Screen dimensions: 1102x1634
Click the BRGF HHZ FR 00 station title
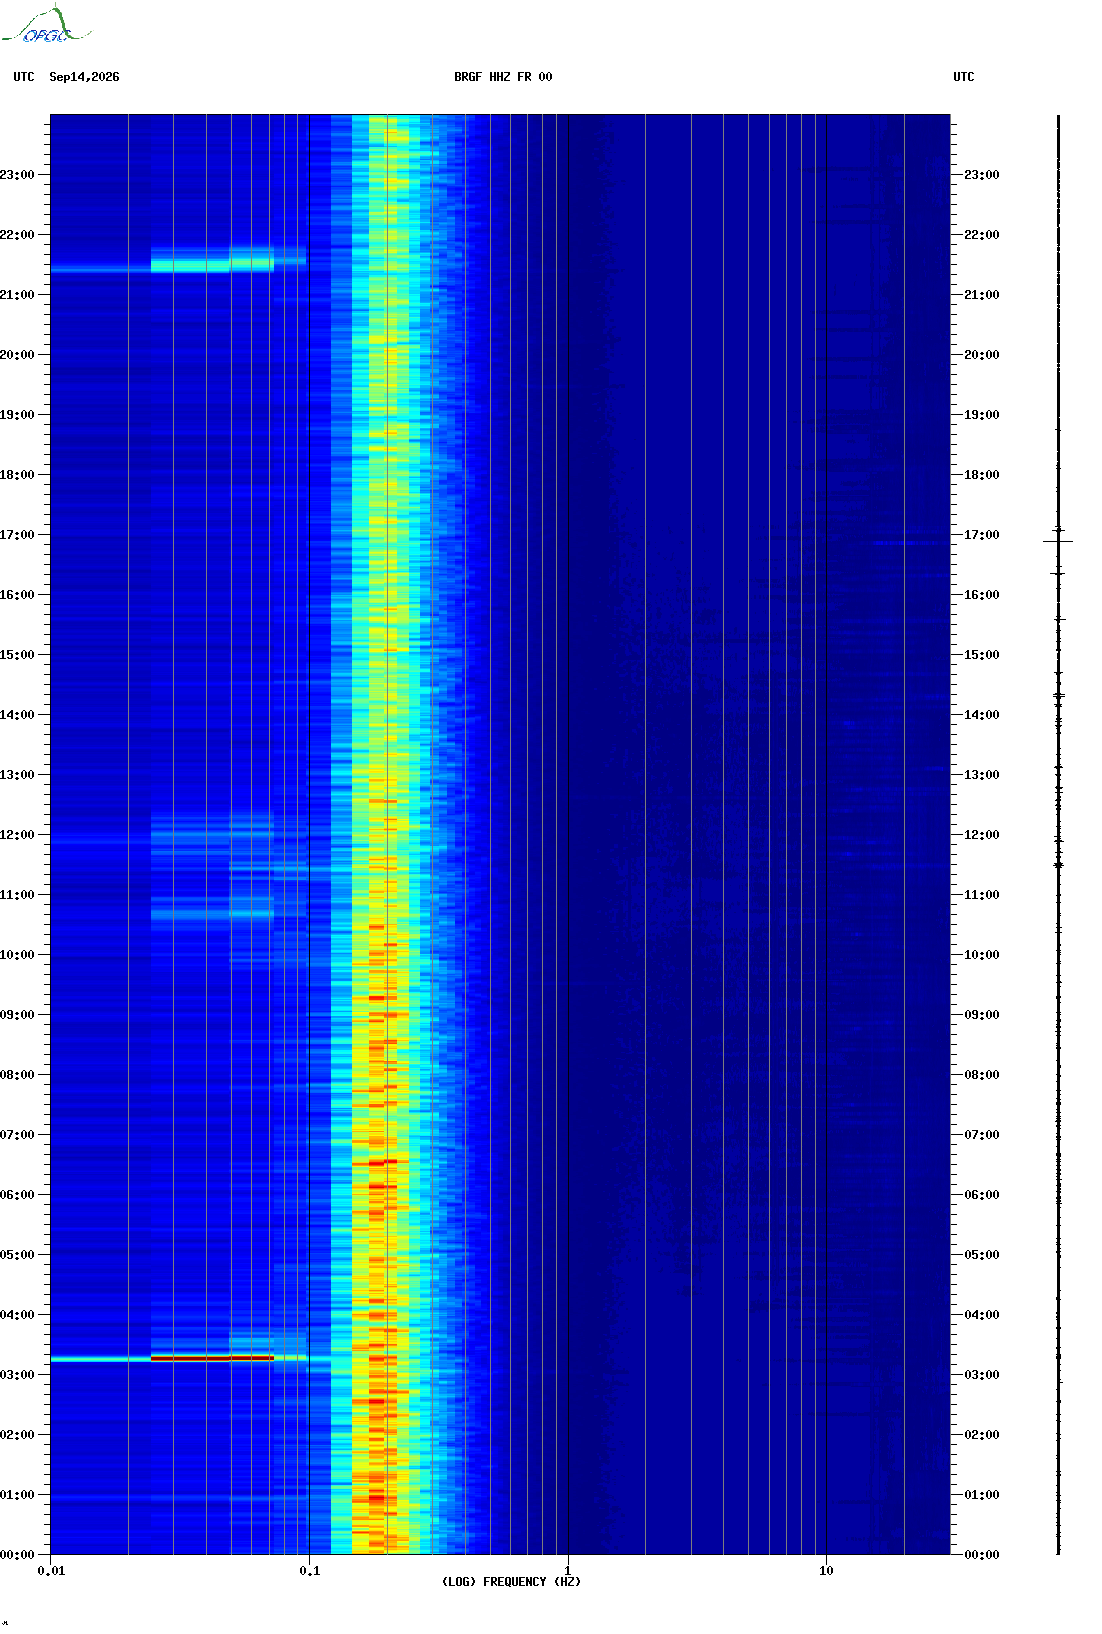click(503, 77)
